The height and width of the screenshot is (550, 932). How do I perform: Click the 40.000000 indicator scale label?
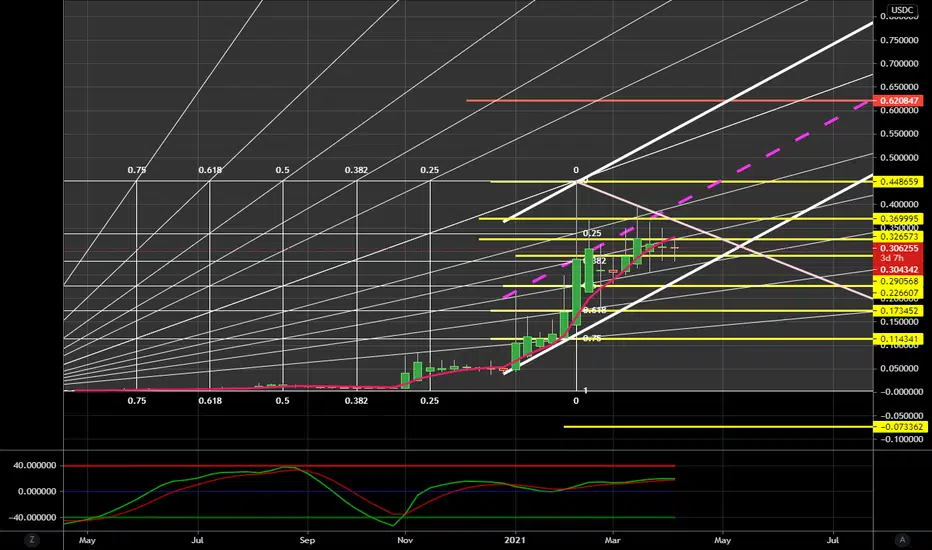(37, 466)
